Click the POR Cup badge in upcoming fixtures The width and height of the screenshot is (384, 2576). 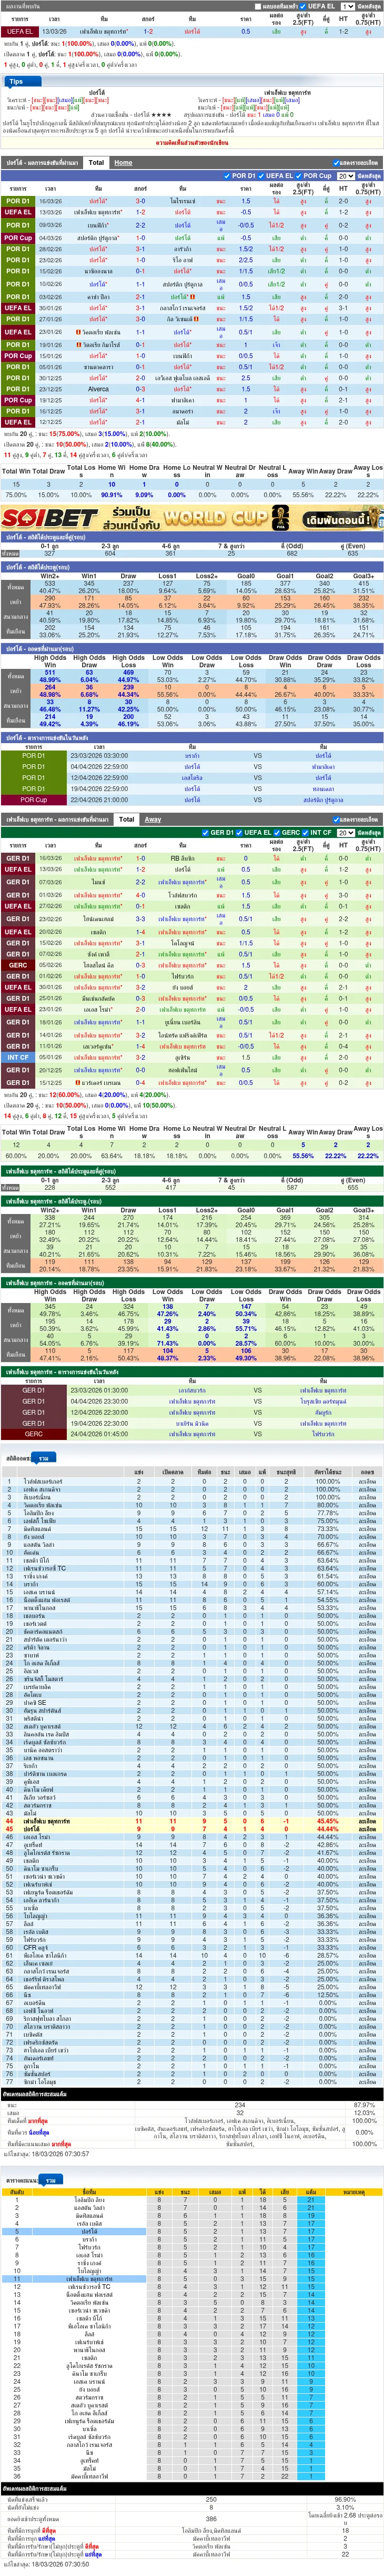[34, 800]
